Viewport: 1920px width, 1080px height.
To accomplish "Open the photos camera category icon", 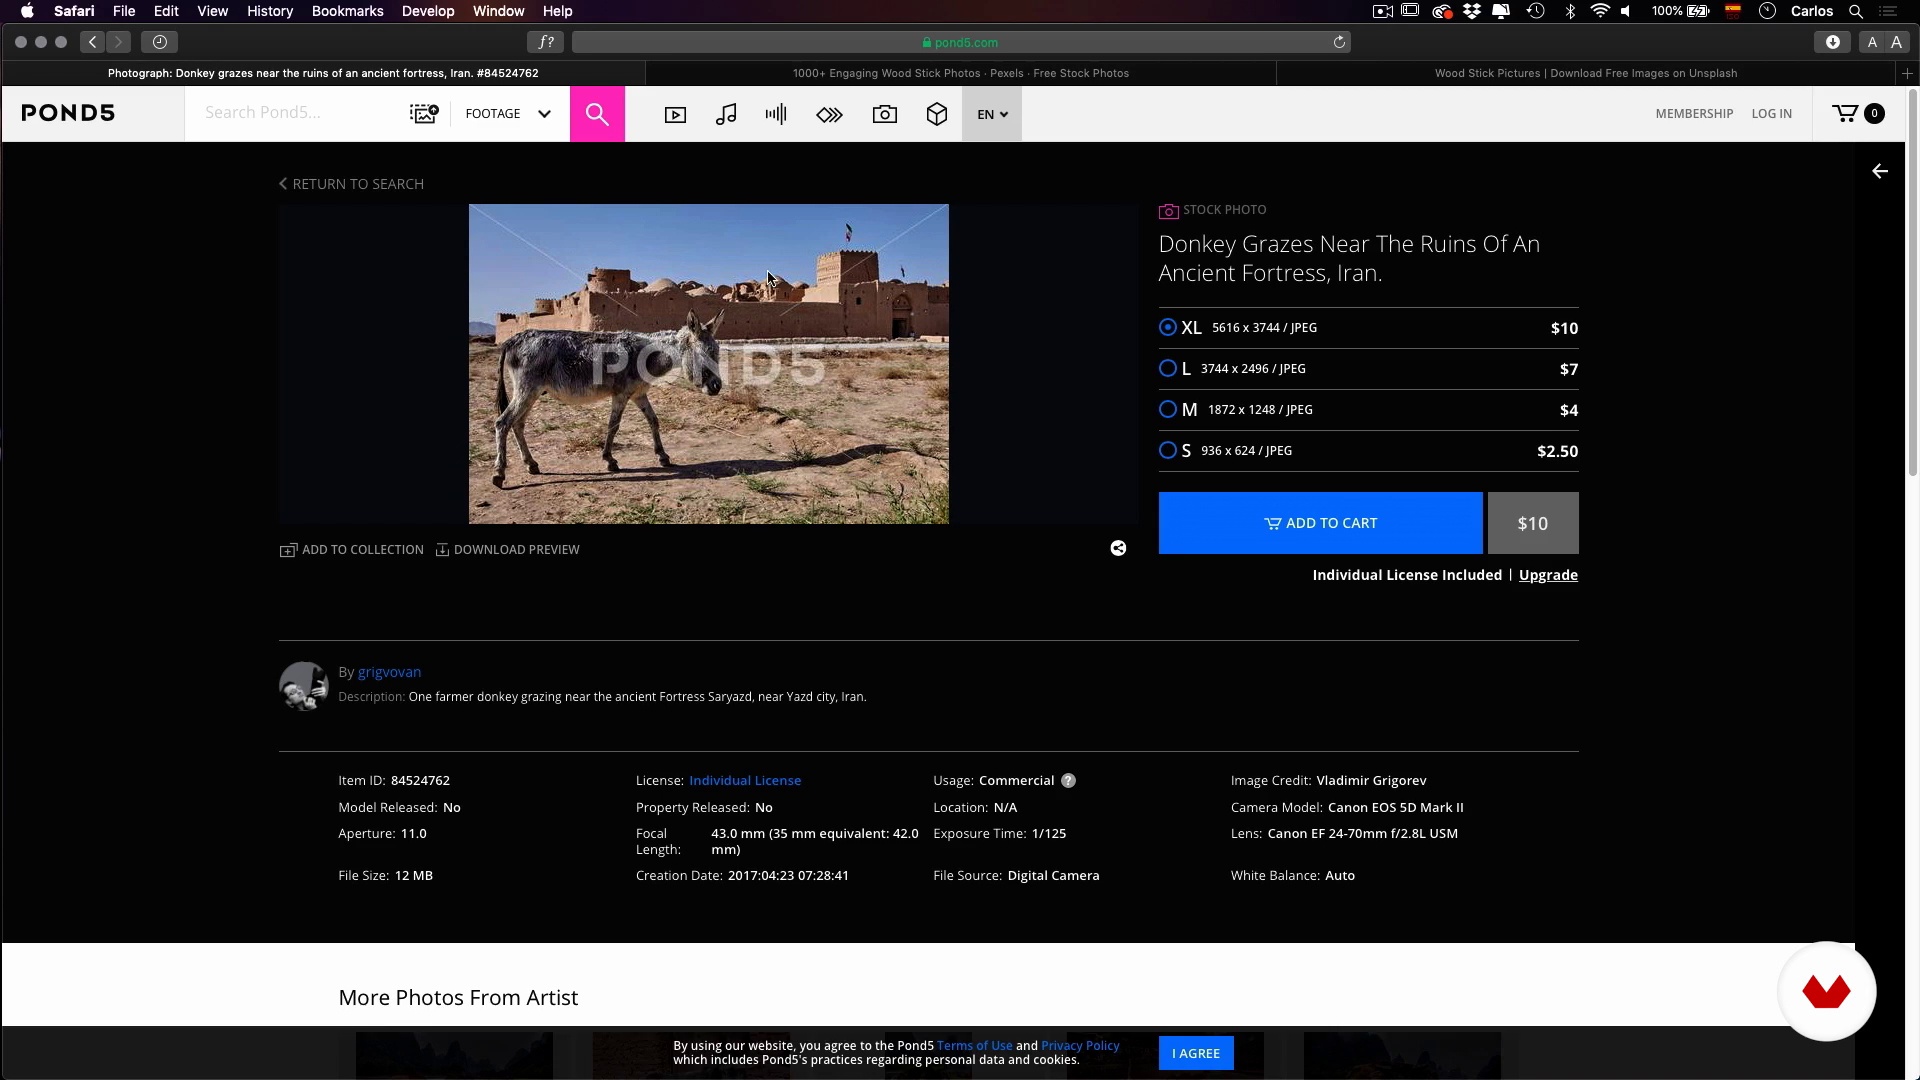I will (x=884, y=114).
